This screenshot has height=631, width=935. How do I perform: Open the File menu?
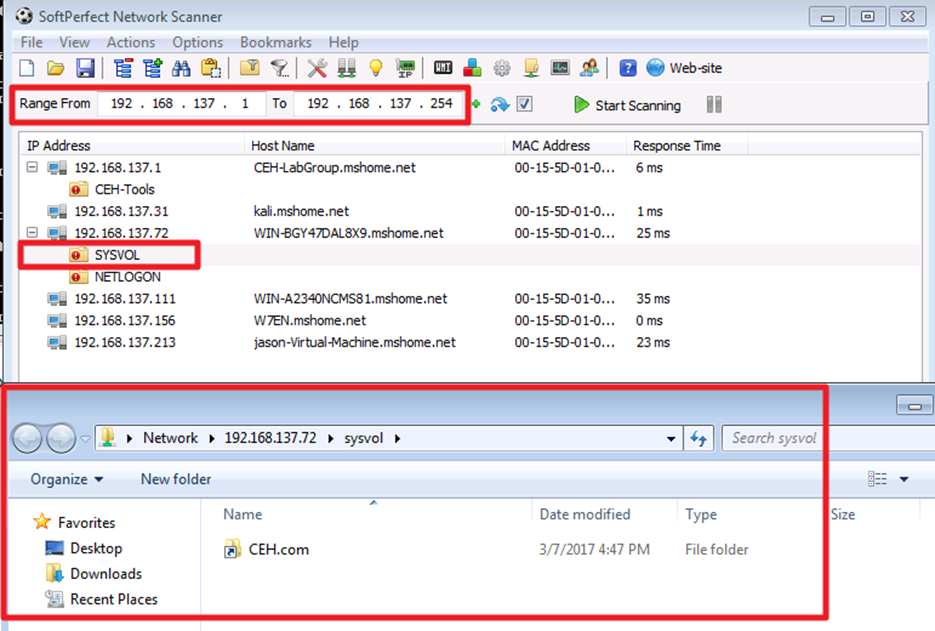(32, 42)
